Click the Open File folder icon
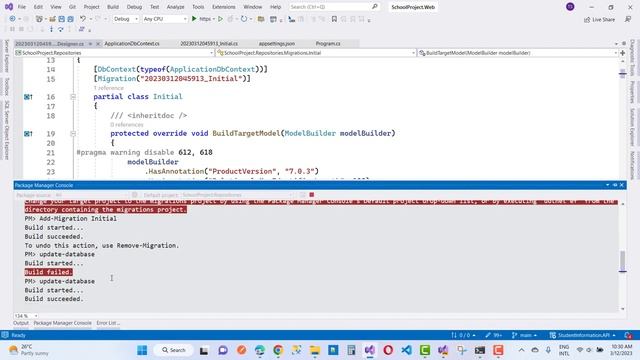The height and width of the screenshot is (360, 640). [x=52, y=19]
